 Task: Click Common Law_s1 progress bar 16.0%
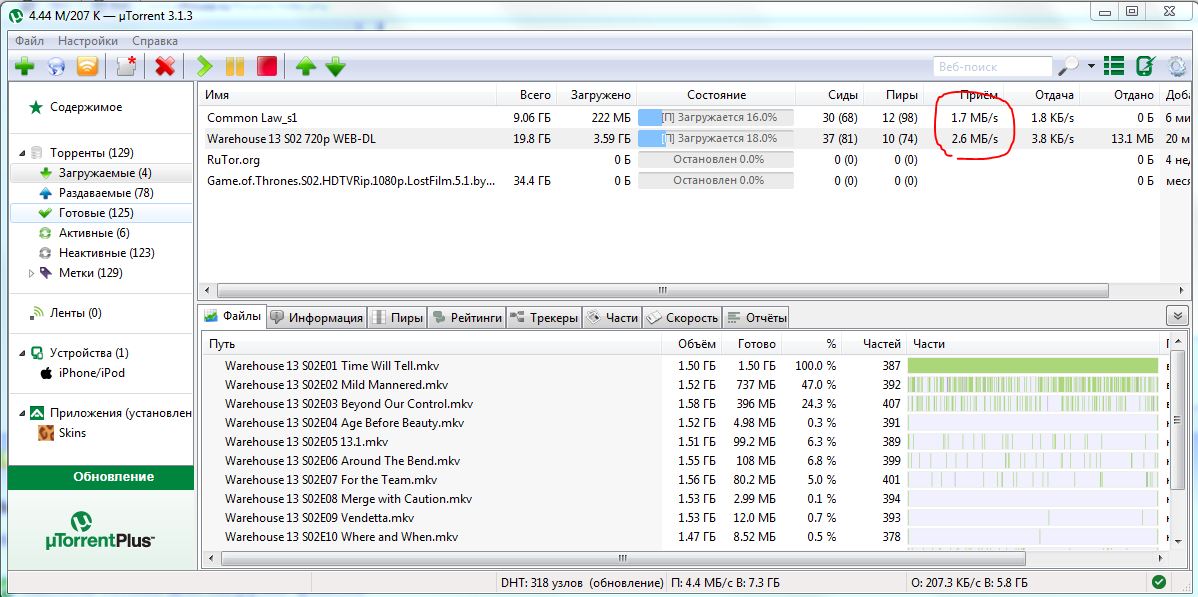click(x=716, y=118)
